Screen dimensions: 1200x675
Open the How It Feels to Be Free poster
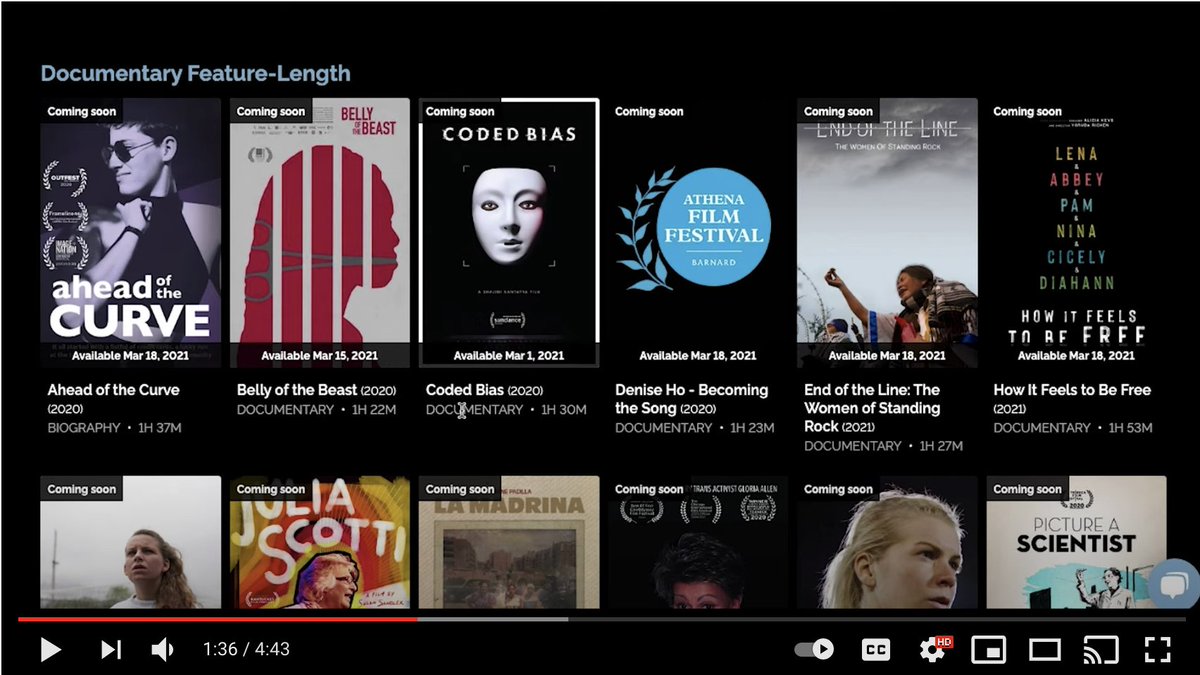1076,232
